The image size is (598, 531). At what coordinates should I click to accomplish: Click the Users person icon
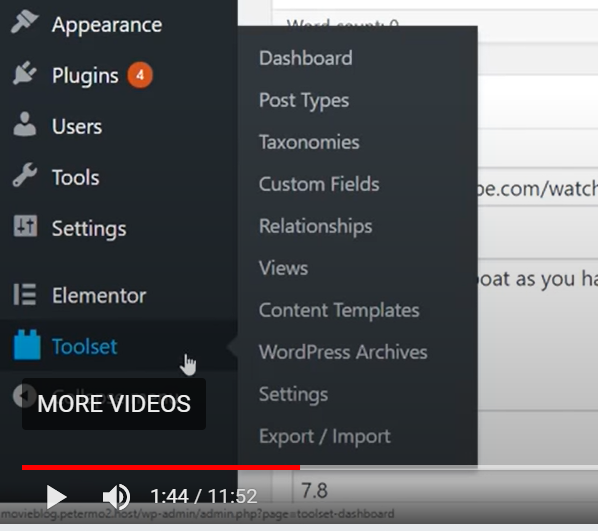(x=24, y=124)
